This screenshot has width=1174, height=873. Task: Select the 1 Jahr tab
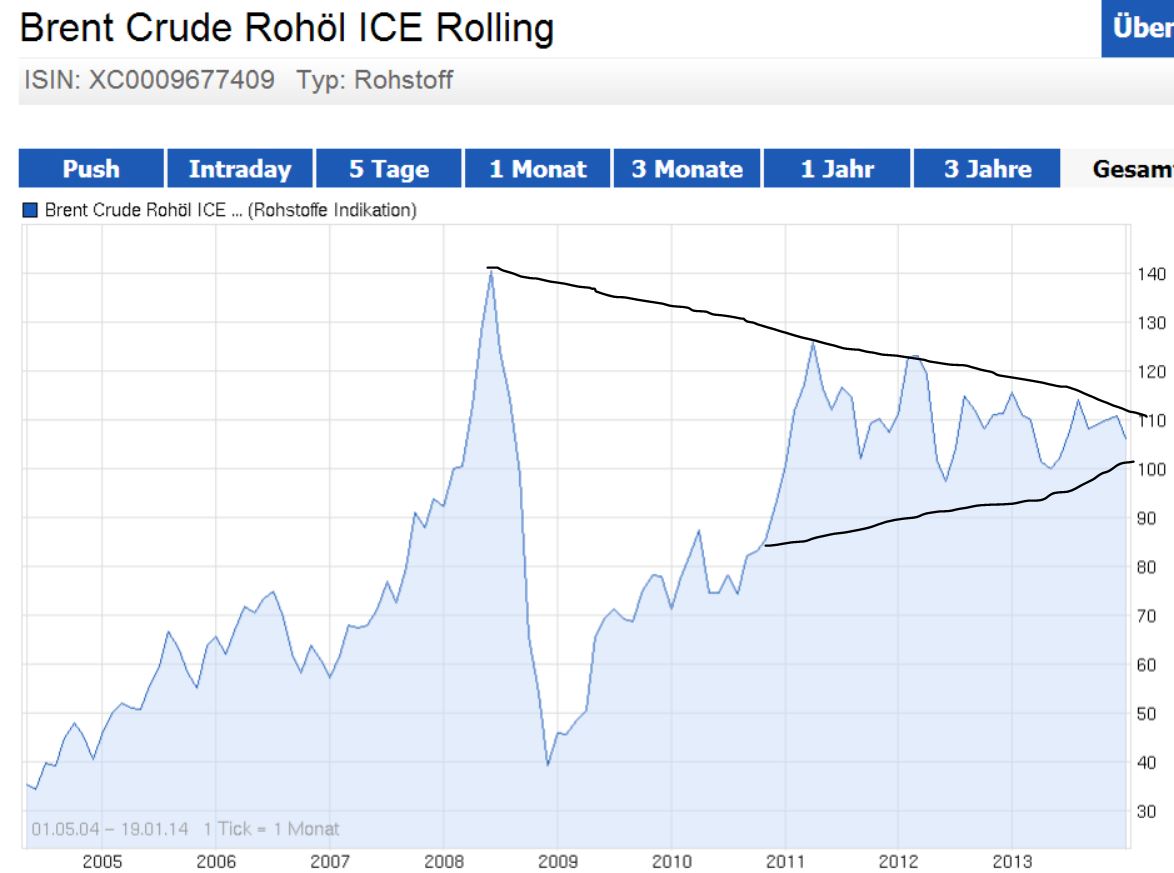tap(836, 169)
